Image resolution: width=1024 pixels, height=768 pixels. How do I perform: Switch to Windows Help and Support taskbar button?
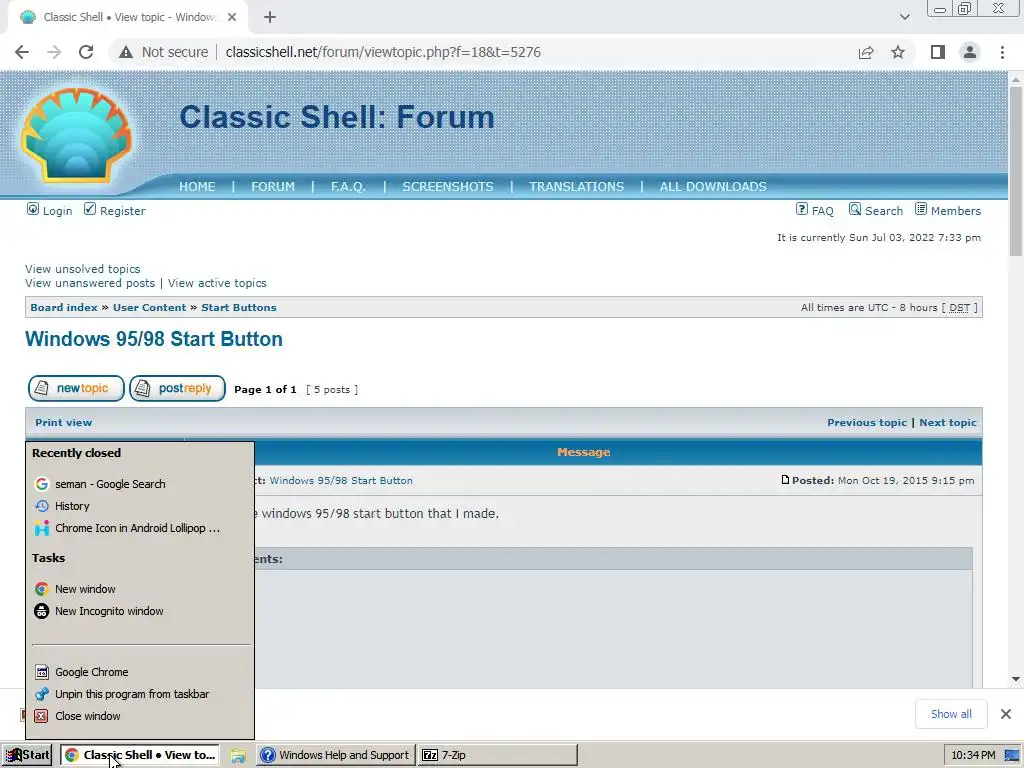[336, 755]
